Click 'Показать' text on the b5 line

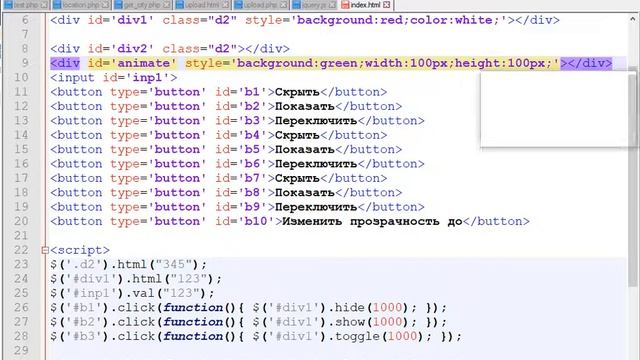(305, 150)
